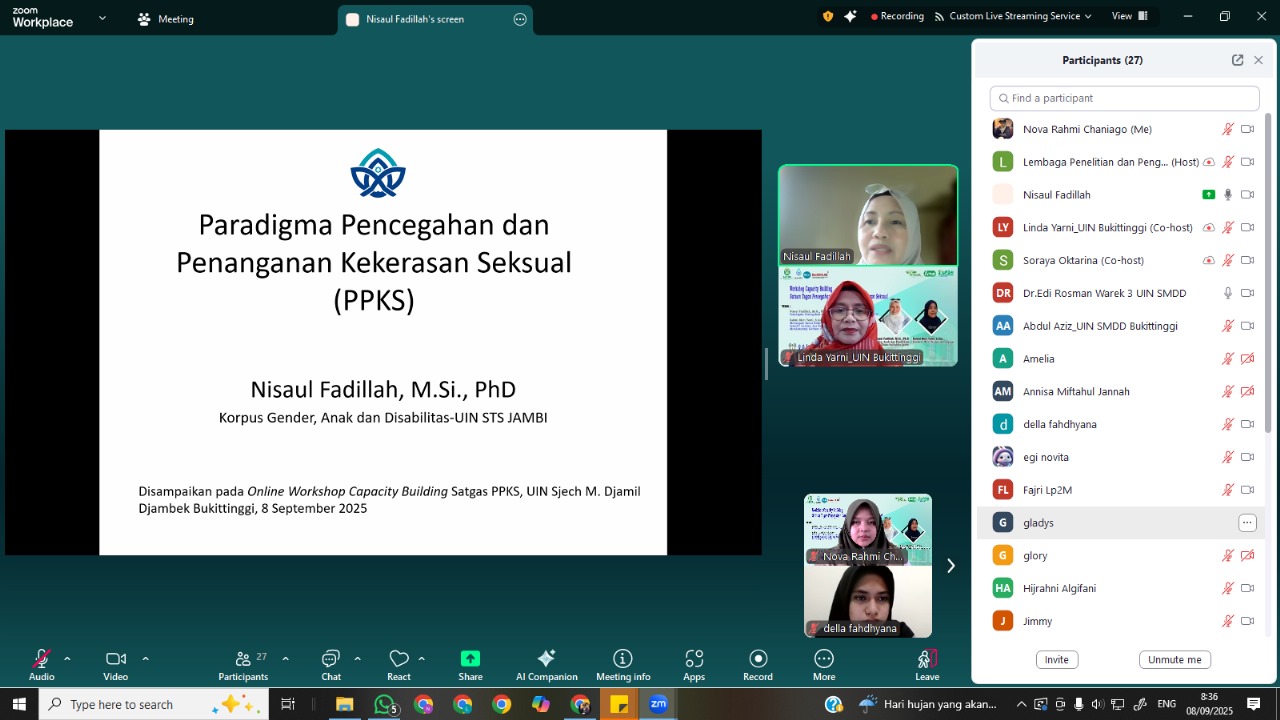Switch to the Meeting tab
Viewport: 1280px width, 720px height.
tap(166, 19)
